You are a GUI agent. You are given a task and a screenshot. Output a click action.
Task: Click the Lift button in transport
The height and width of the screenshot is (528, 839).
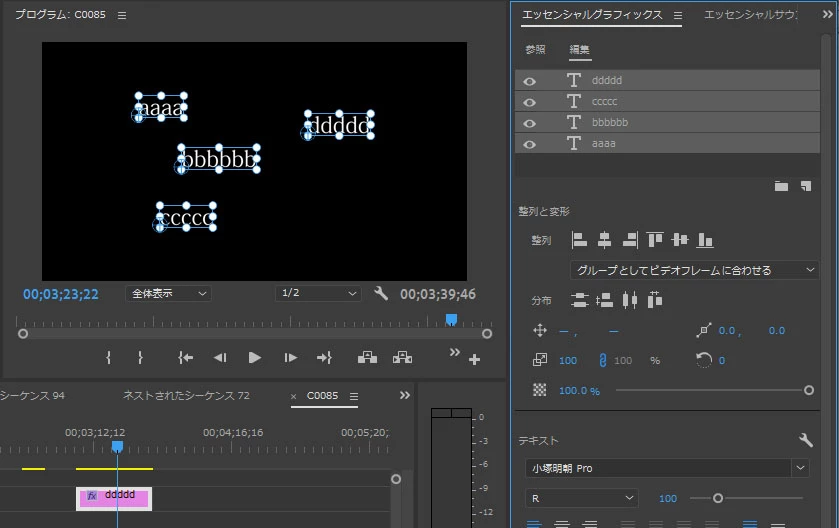(x=367, y=357)
